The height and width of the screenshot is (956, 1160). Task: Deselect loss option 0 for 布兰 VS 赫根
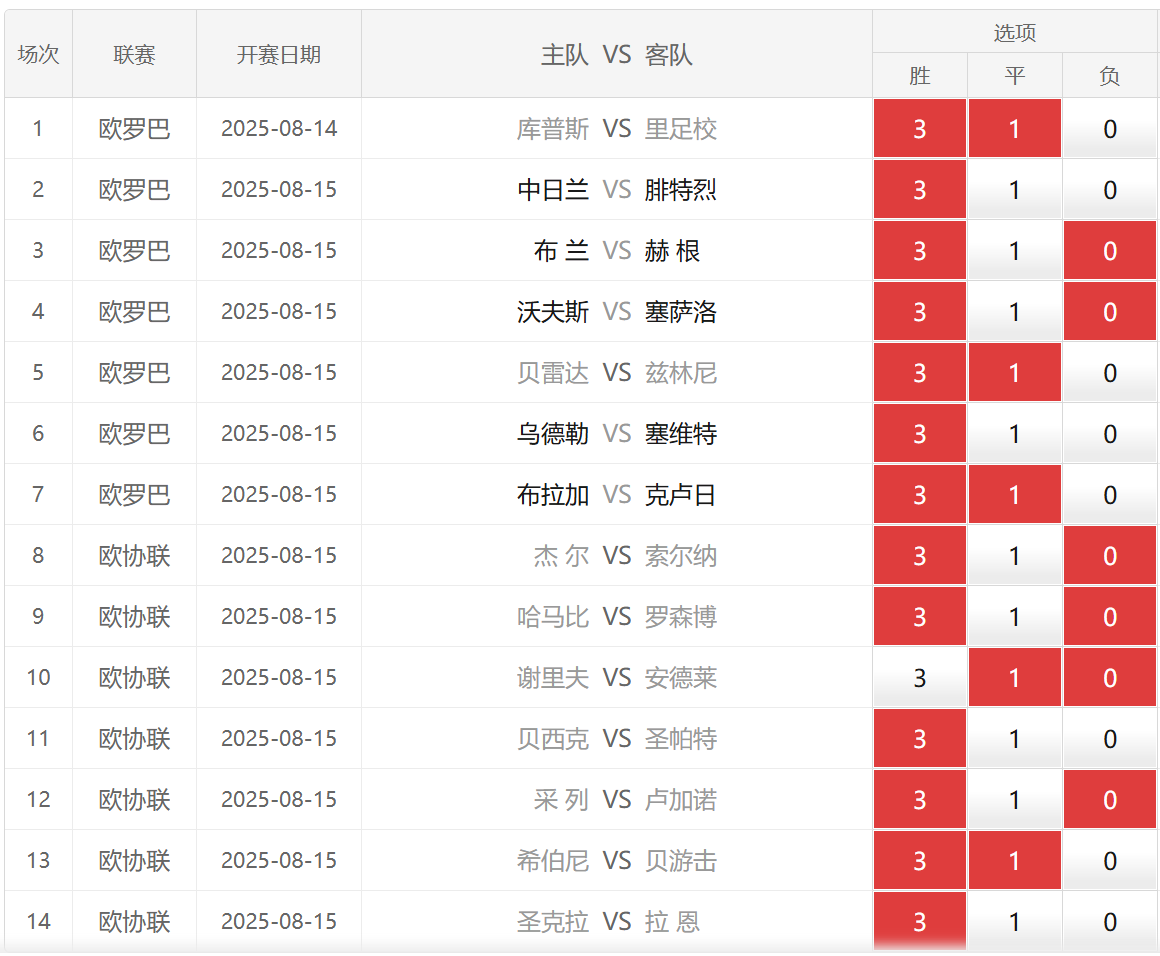click(x=1110, y=251)
